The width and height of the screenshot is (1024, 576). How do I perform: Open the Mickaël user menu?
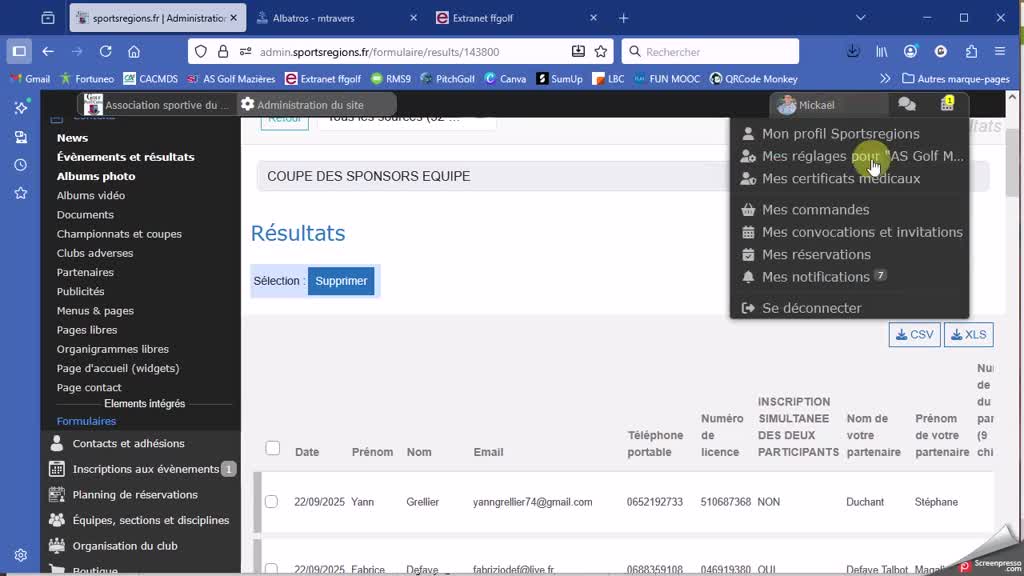pyautogui.click(x=816, y=105)
